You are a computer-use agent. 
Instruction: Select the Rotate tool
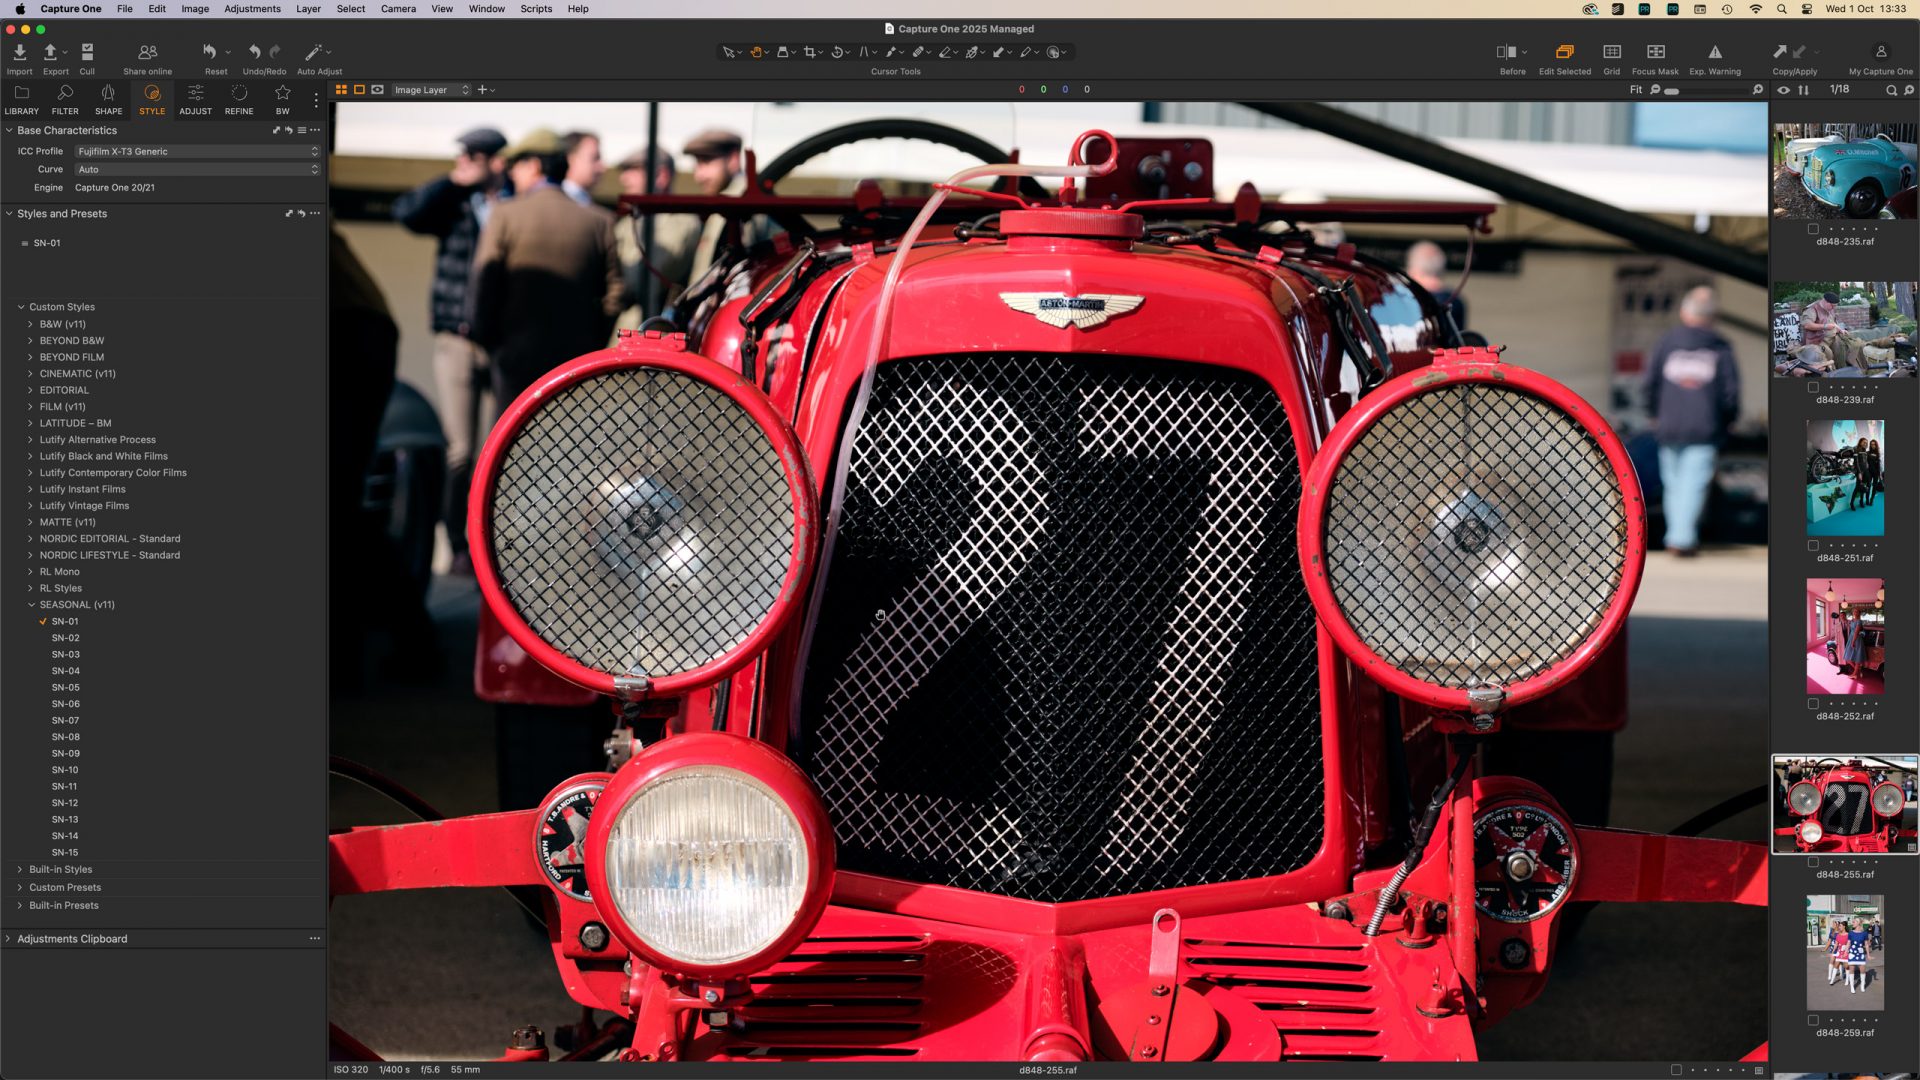(x=838, y=51)
